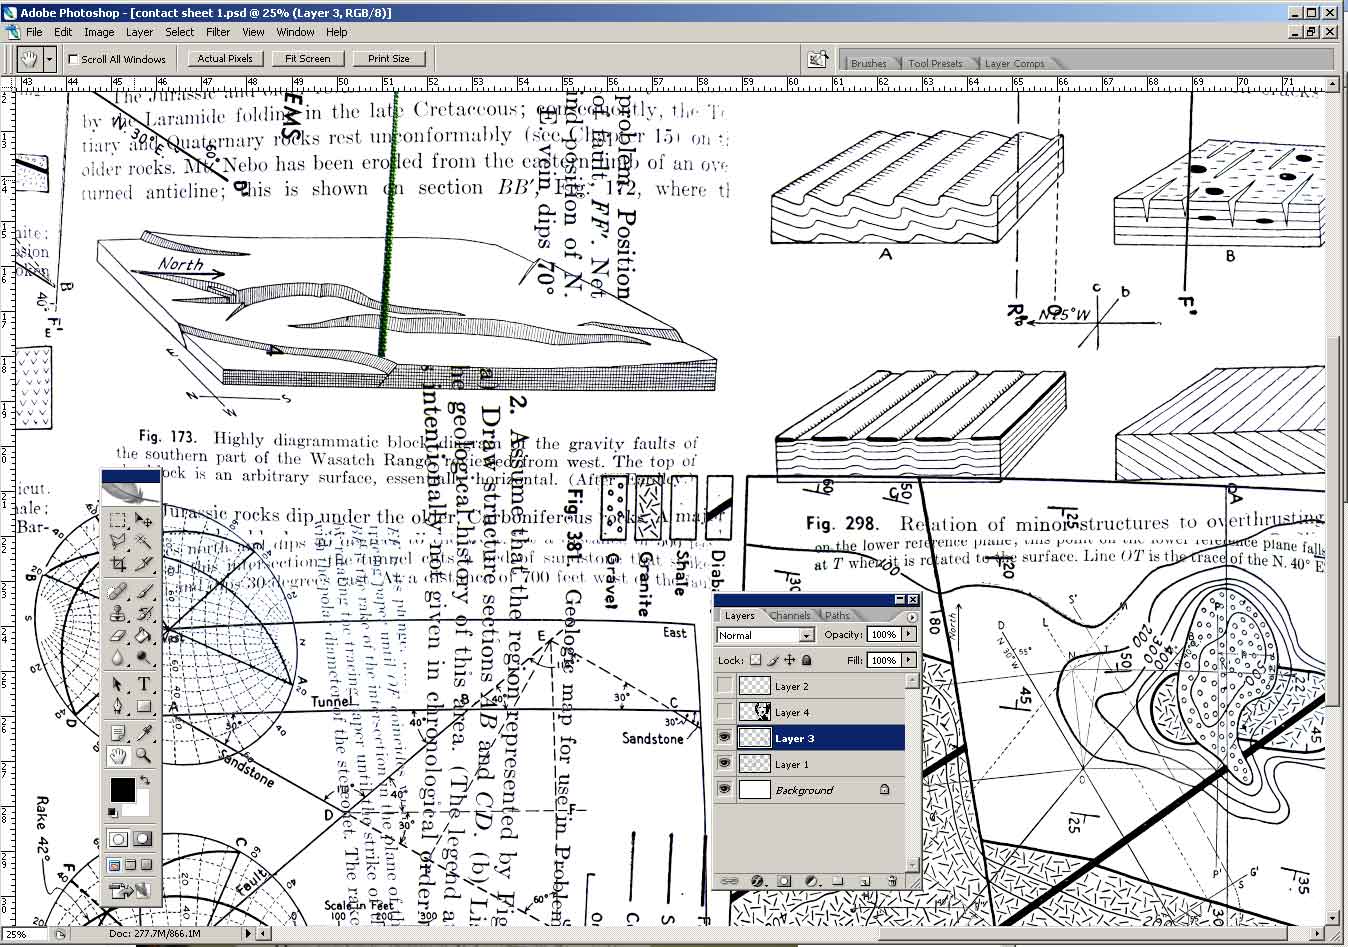Open the Fill slider arrow
The image size is (1348, 947).
[909, 660]
